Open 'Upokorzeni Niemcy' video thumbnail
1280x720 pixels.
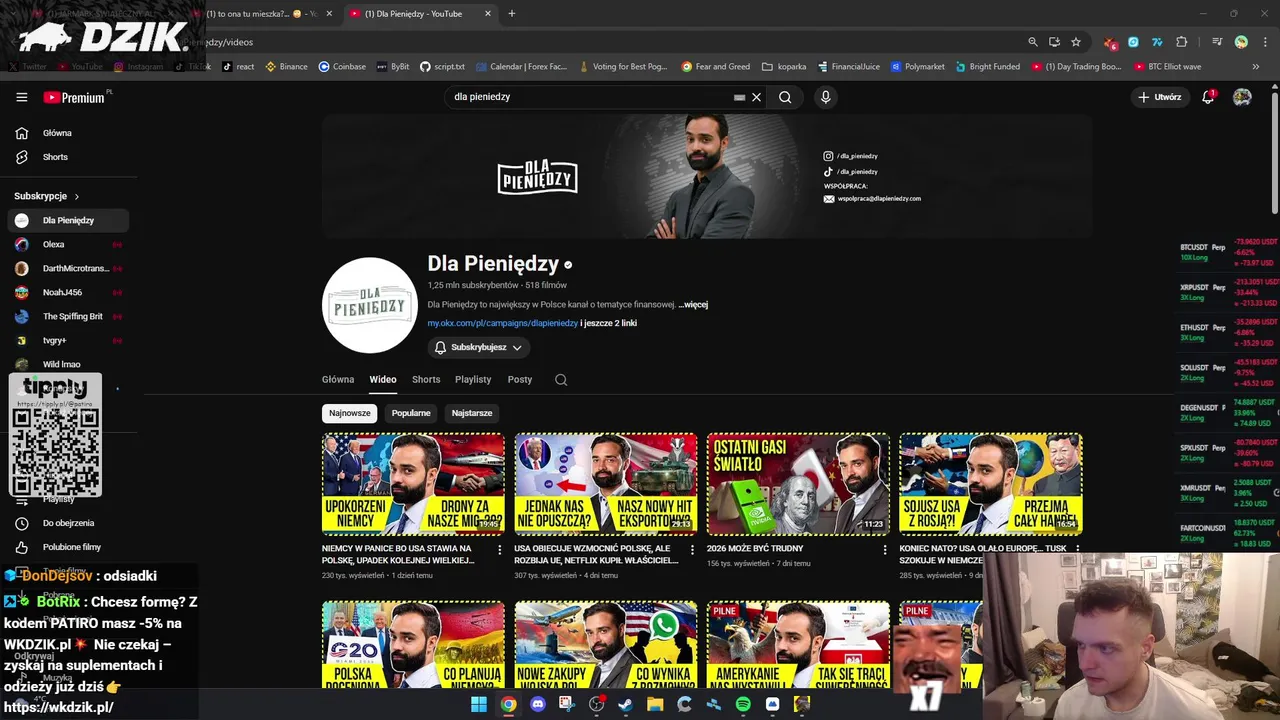click(413, 484)
